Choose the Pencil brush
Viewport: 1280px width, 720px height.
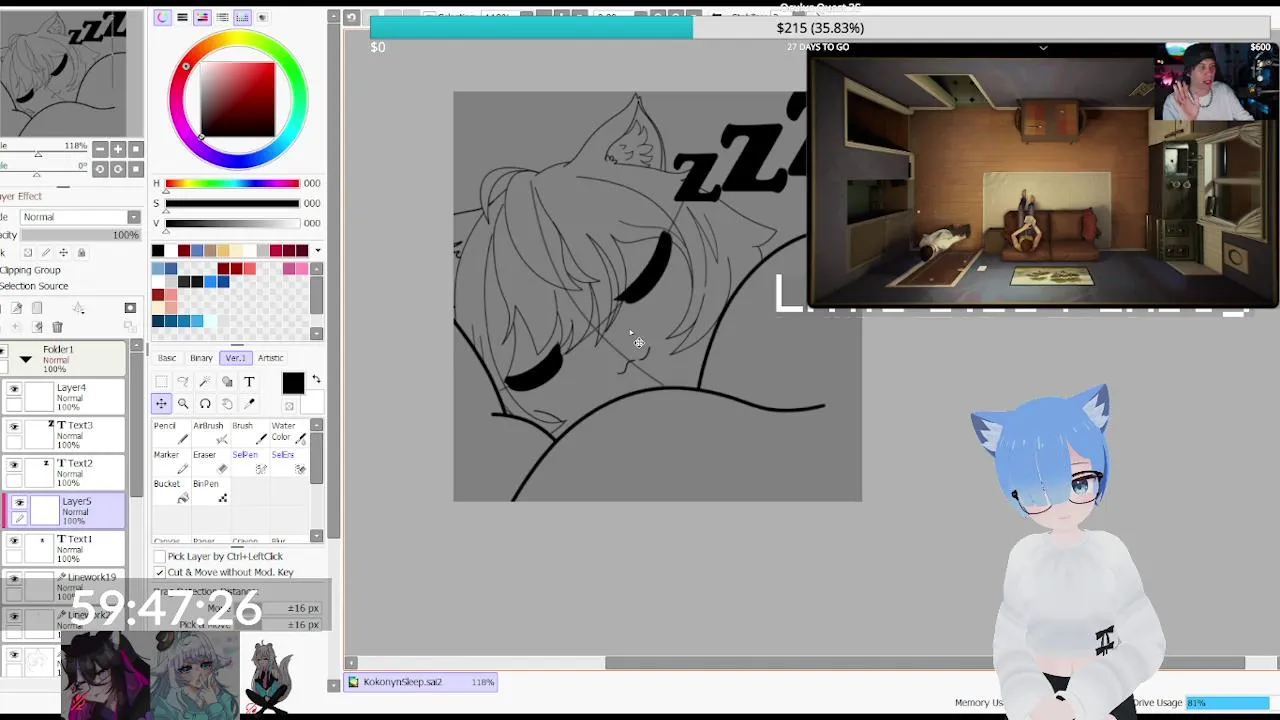tap(170, 433)
